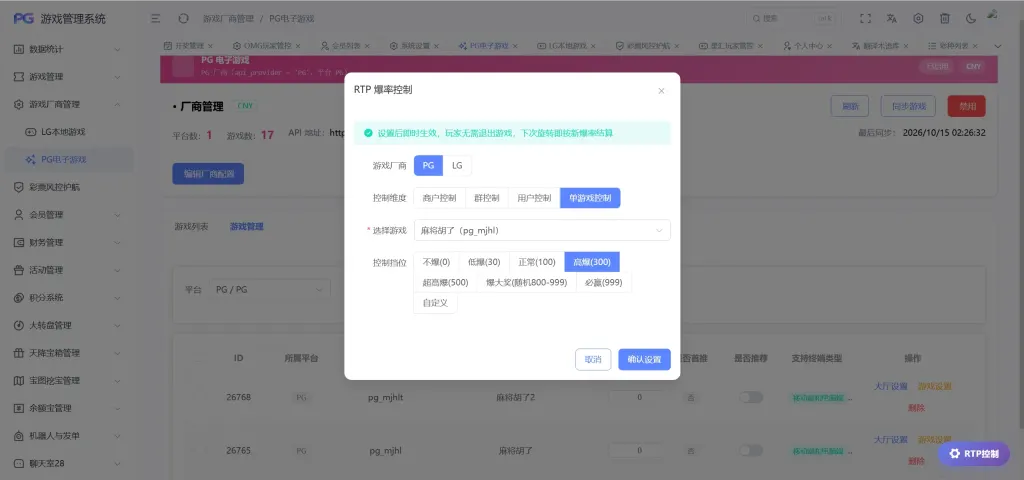
Task: Close the LG本地游戏 tab
Action: click(594, 46)
